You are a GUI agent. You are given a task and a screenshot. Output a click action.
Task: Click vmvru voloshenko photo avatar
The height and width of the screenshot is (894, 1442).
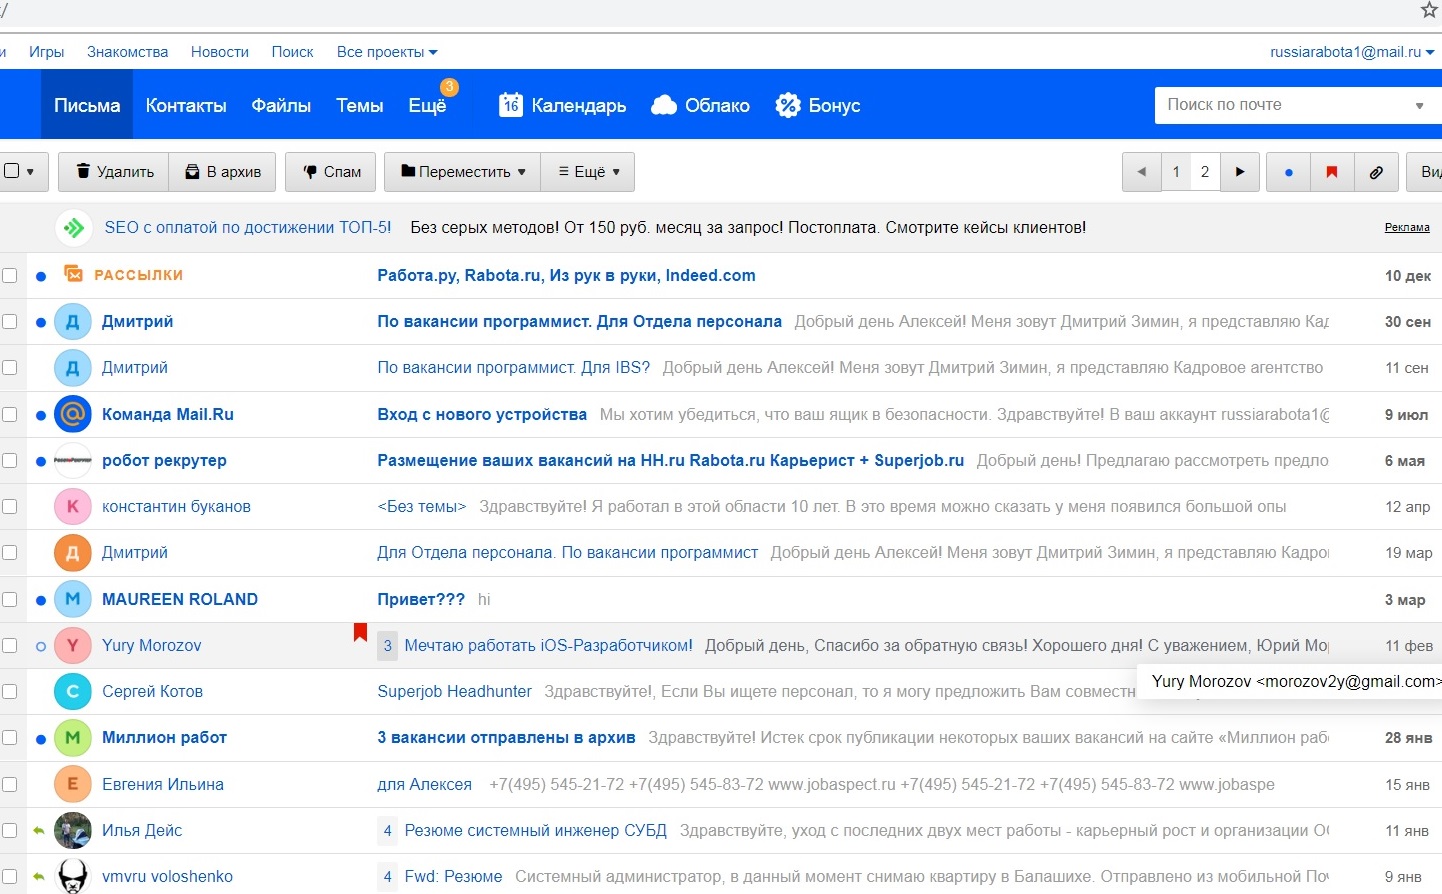pos(72,876)
